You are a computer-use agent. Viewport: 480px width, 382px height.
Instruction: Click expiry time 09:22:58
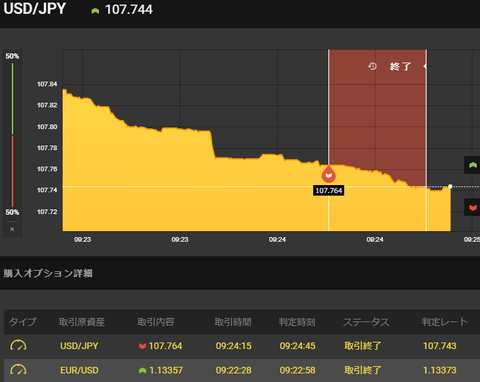tap(297, 370)
